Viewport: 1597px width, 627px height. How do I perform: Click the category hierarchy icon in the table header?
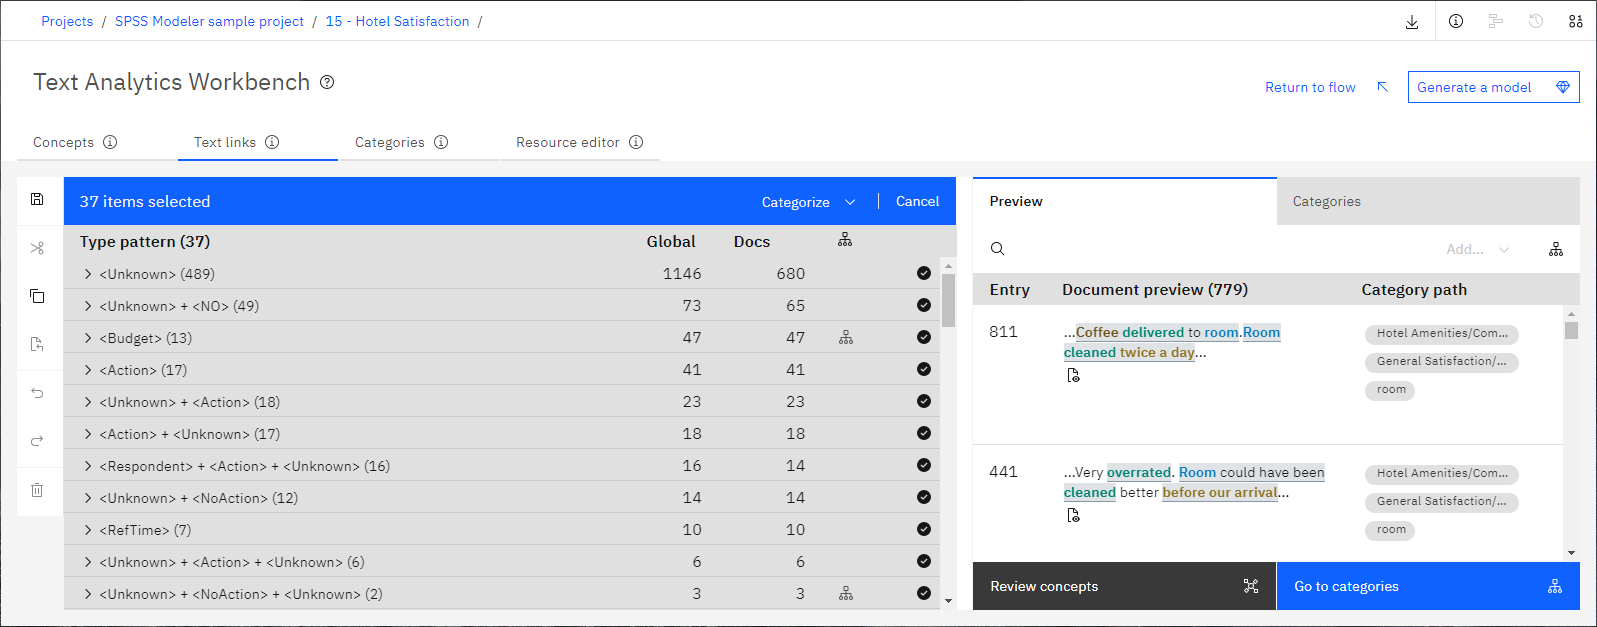click(x=845, y=240)
